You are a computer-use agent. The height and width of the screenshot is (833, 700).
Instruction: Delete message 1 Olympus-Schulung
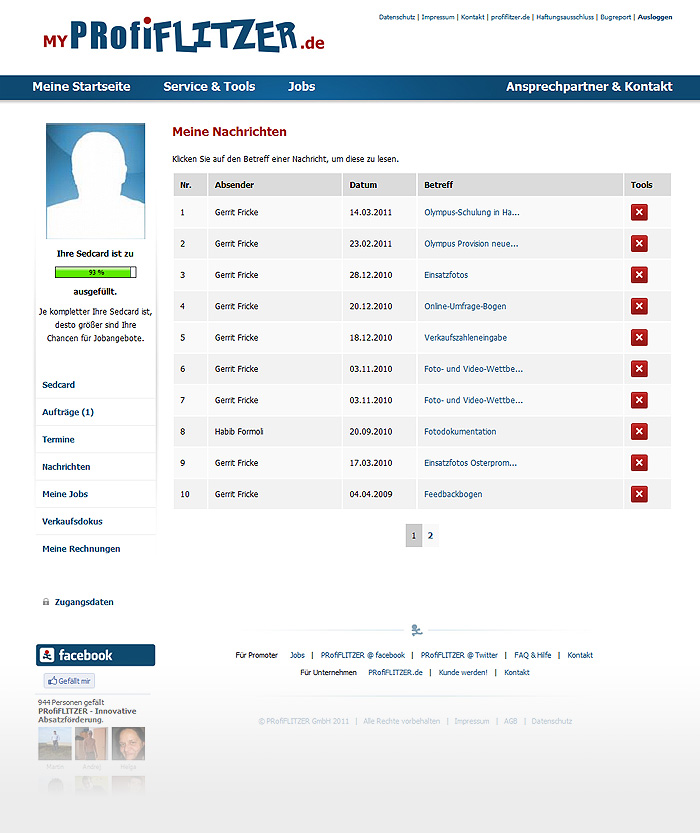coord(639,212)
